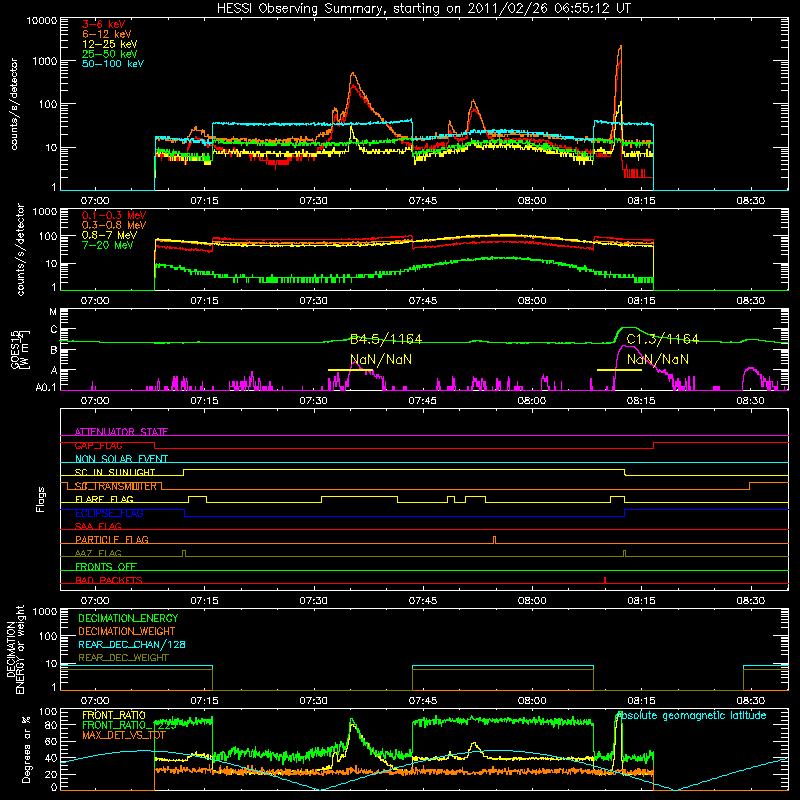Click the 07:45 tick label under decimation plot
This screenshot has height=800, width=800.
click(422, 701)
